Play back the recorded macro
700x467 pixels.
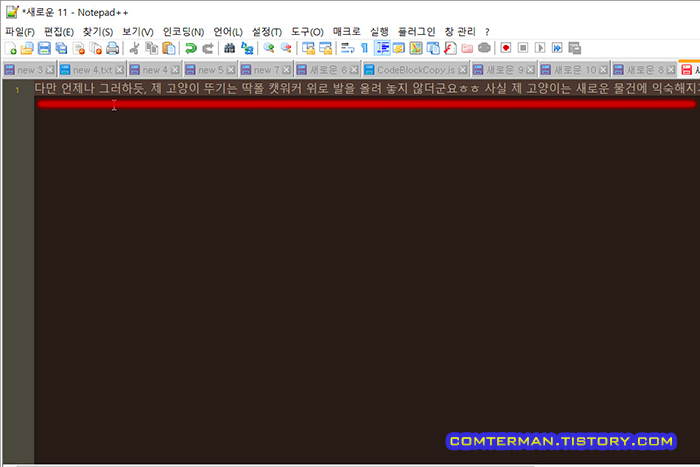coord(540,48)
